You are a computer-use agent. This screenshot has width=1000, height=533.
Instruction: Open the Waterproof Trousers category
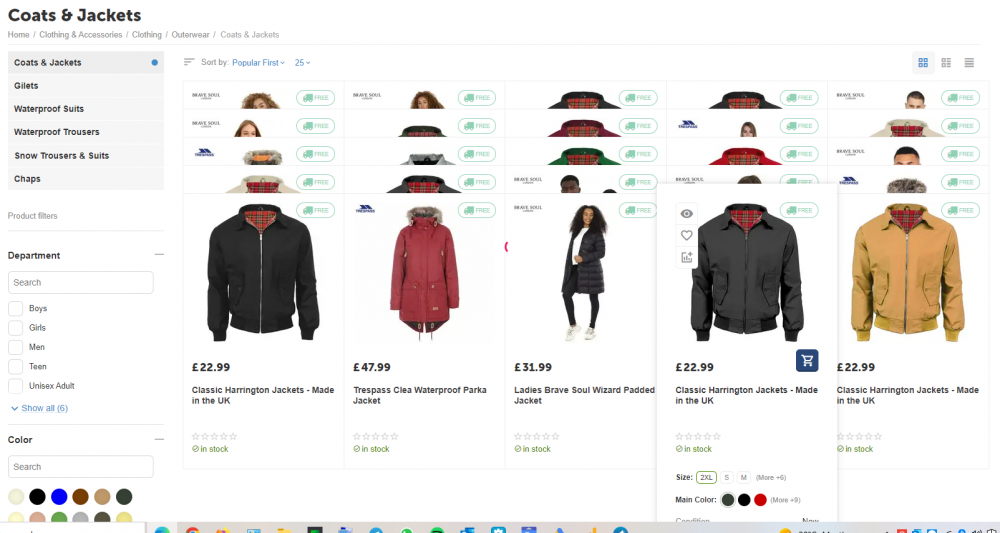(56, 132)
